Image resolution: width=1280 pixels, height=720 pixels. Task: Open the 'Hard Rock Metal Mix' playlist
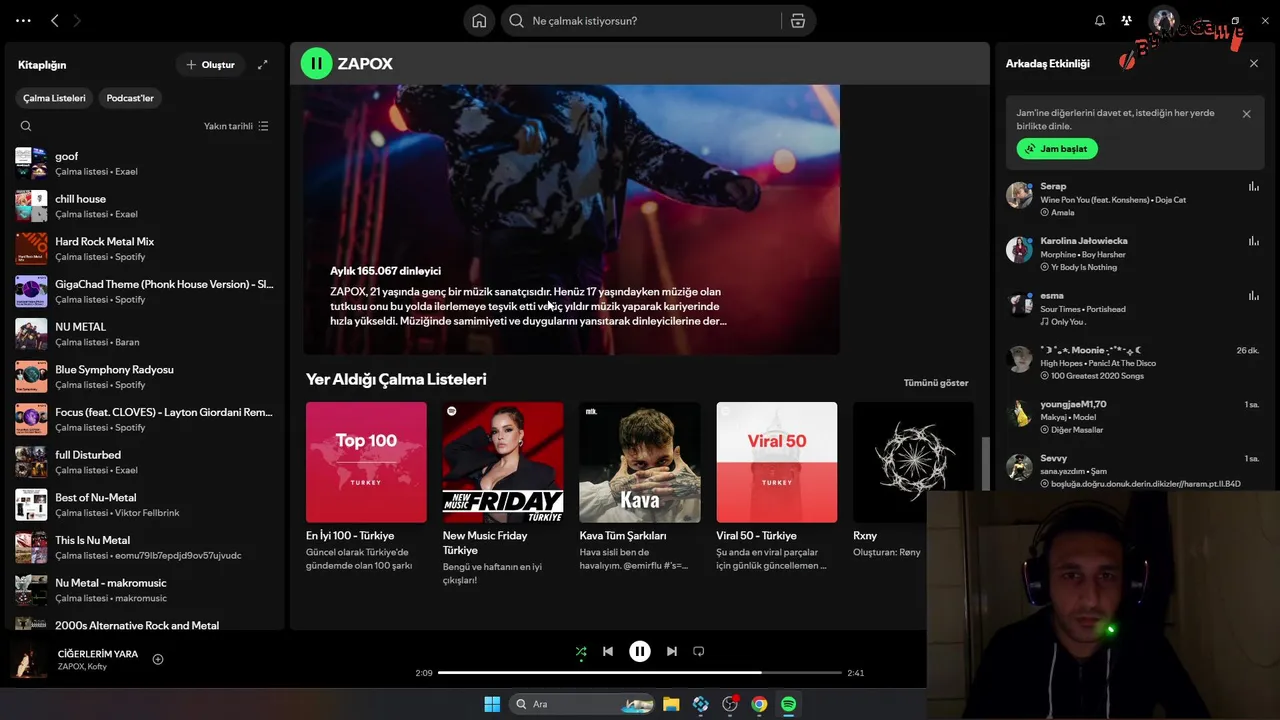(x=146, y=249)
